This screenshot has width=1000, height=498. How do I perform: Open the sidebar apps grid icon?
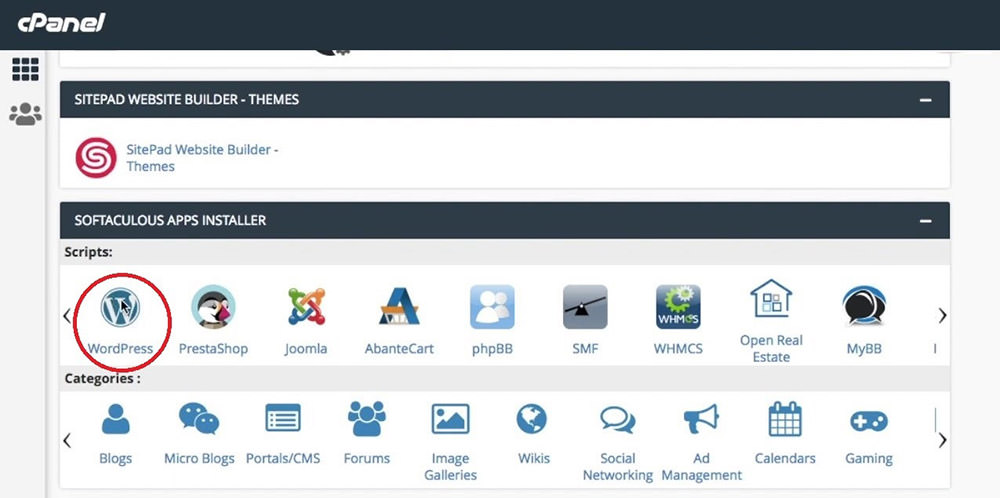coord(26,69)
